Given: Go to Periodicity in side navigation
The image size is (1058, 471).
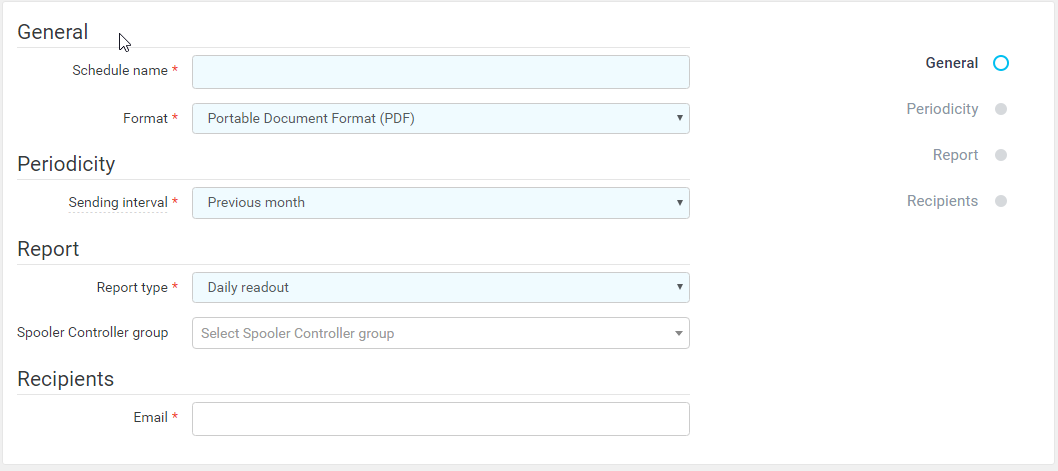Looking at the screenshot, I should [x=942, y=109].
